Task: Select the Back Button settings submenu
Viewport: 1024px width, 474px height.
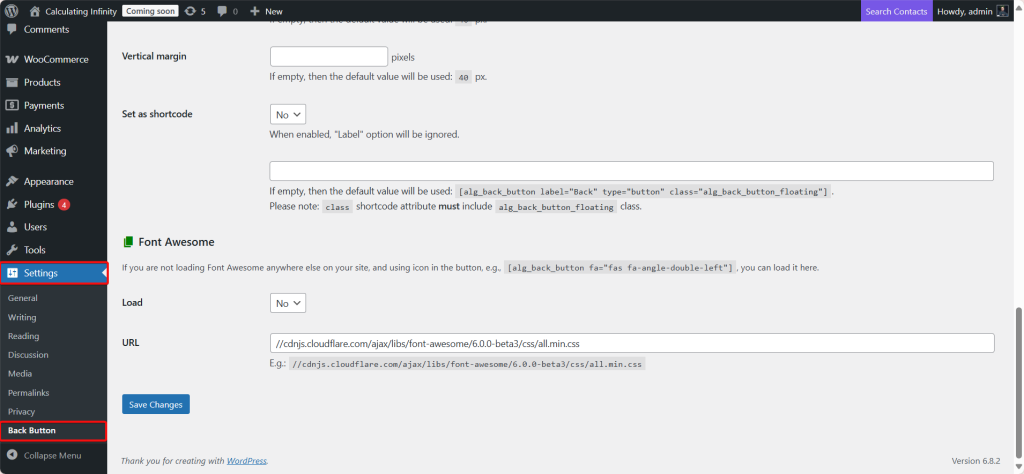Action: click(32, 431)
